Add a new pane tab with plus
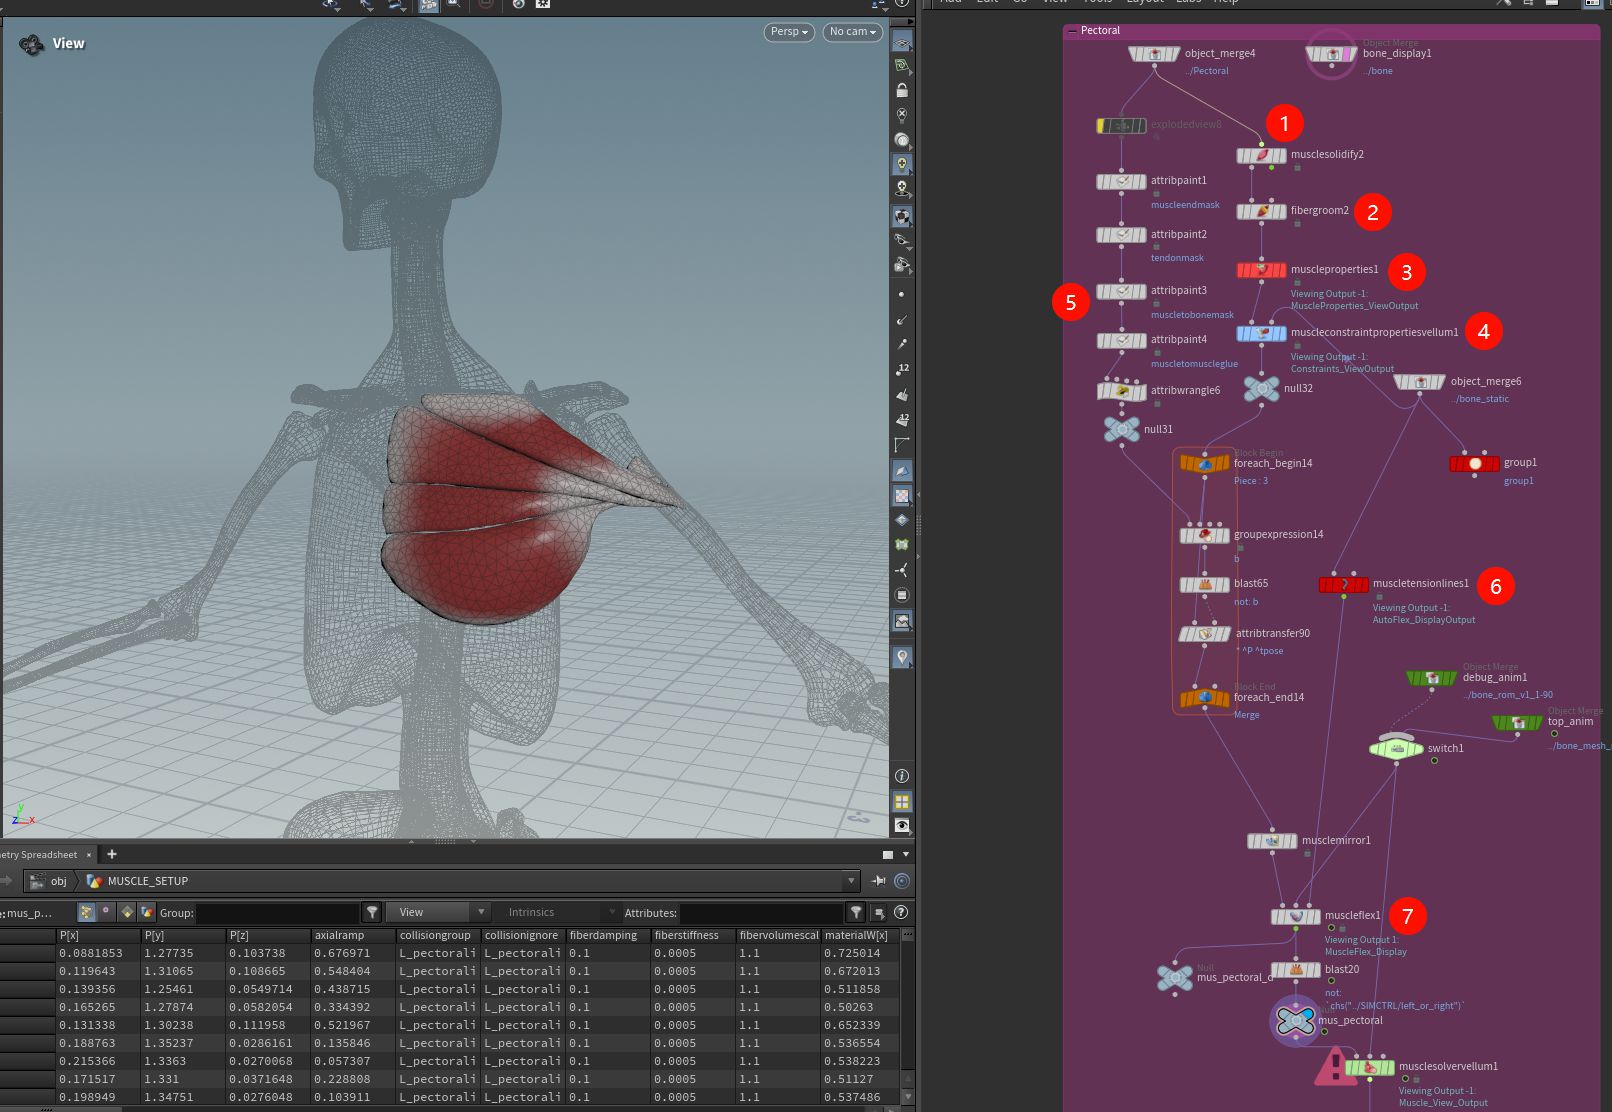The image size is (1612, 1112). pyautogui.click(x=112, y=854)
